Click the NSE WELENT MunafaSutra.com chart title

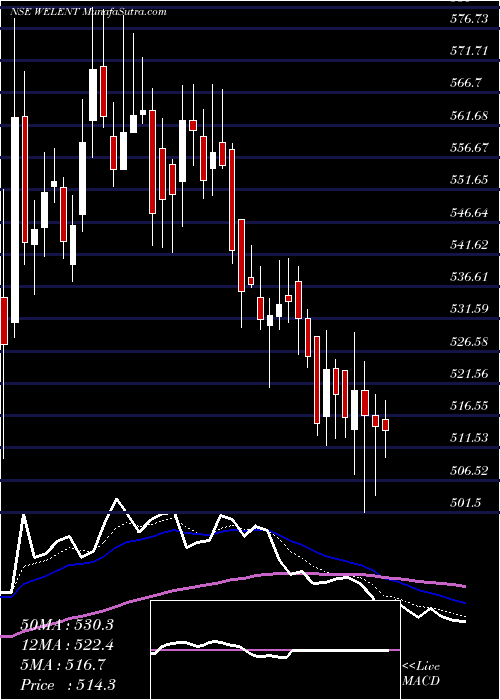pyautogui.click(x=88, y=12)
